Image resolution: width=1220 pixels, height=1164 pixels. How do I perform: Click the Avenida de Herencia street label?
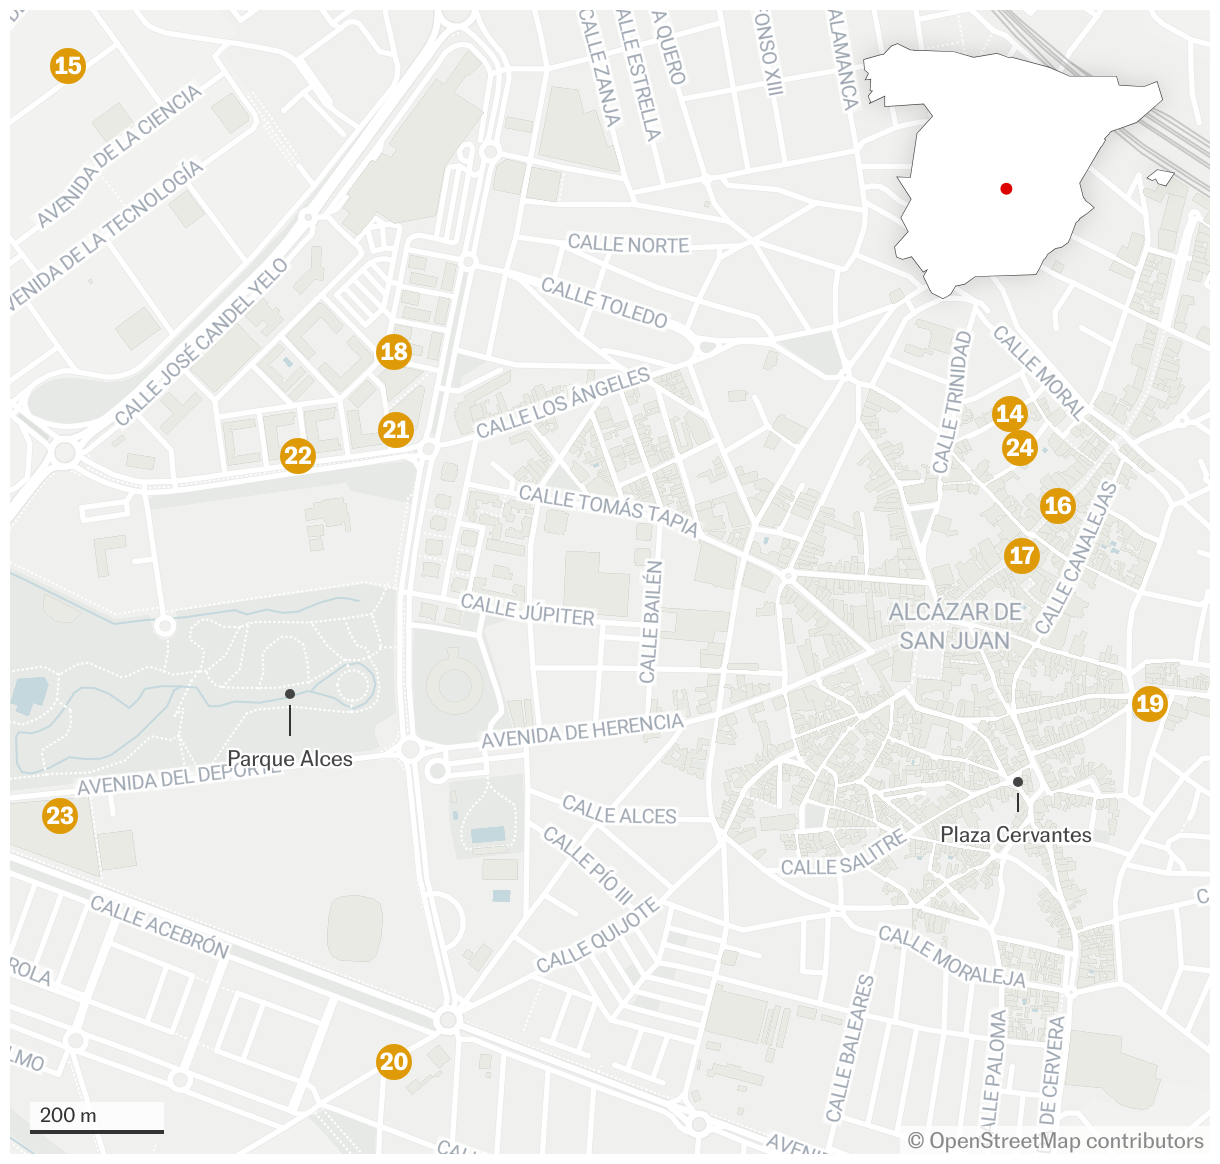[x=583, y=731]
